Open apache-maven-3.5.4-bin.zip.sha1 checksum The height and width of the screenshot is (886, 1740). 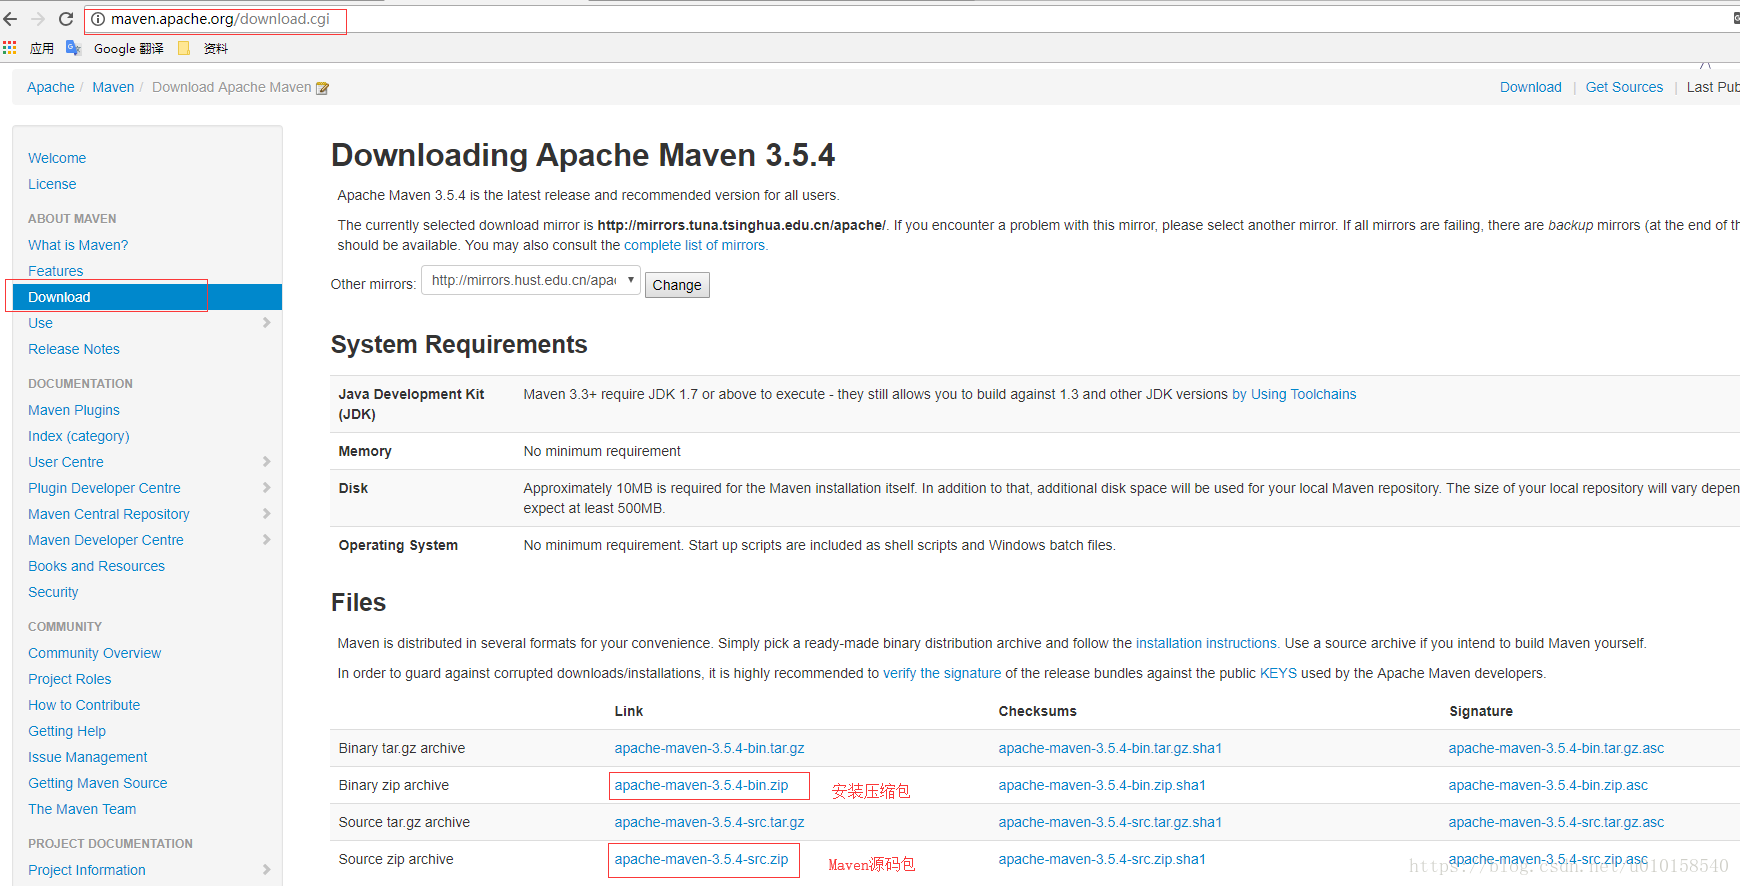pyautogui.click(x=1102, y=785)
